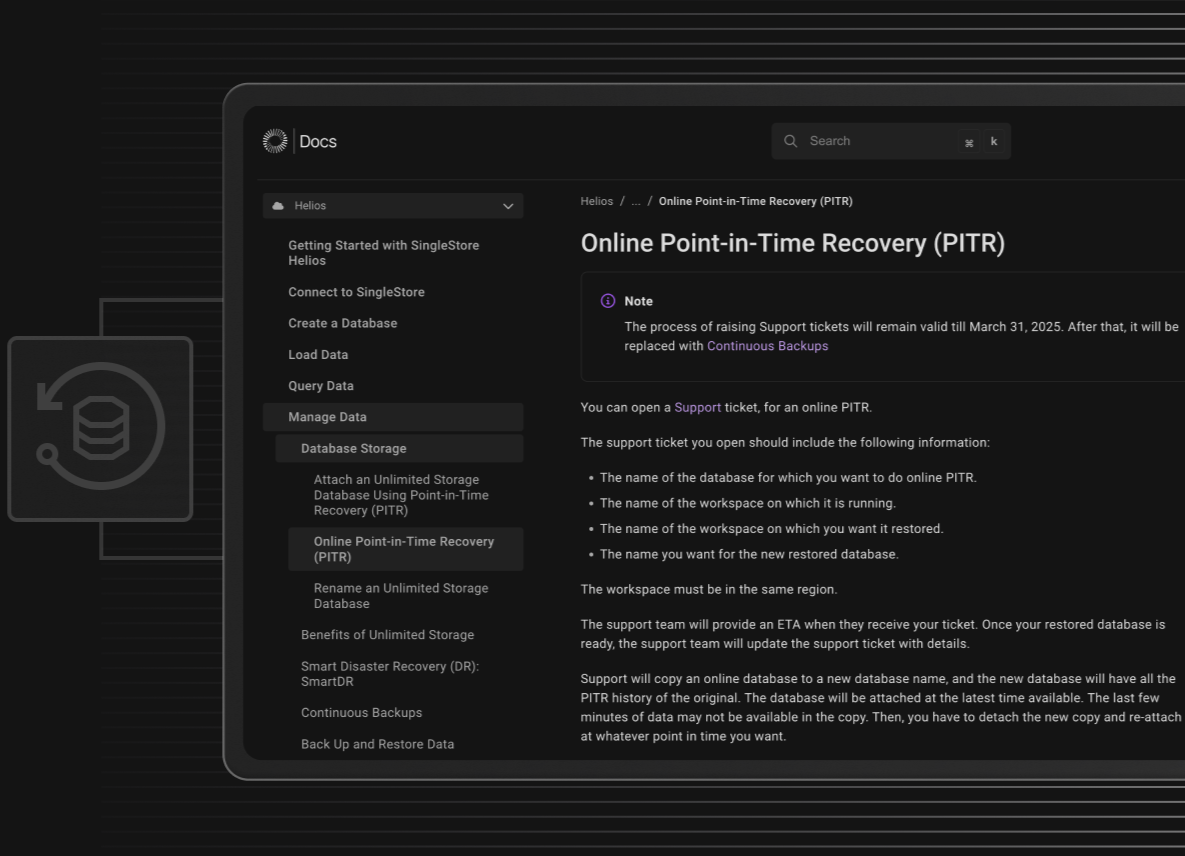Expand the breadcrumb ellipsis

[636, 202]
